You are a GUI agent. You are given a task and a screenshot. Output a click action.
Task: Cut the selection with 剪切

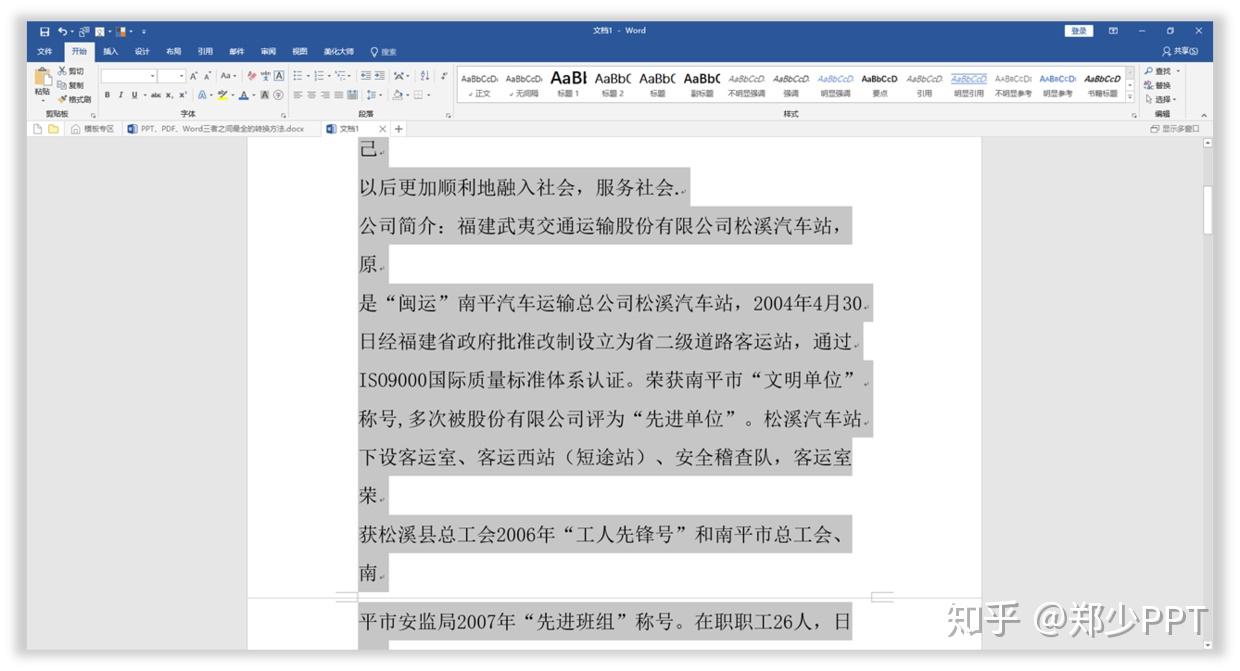(x=70, y=71)
